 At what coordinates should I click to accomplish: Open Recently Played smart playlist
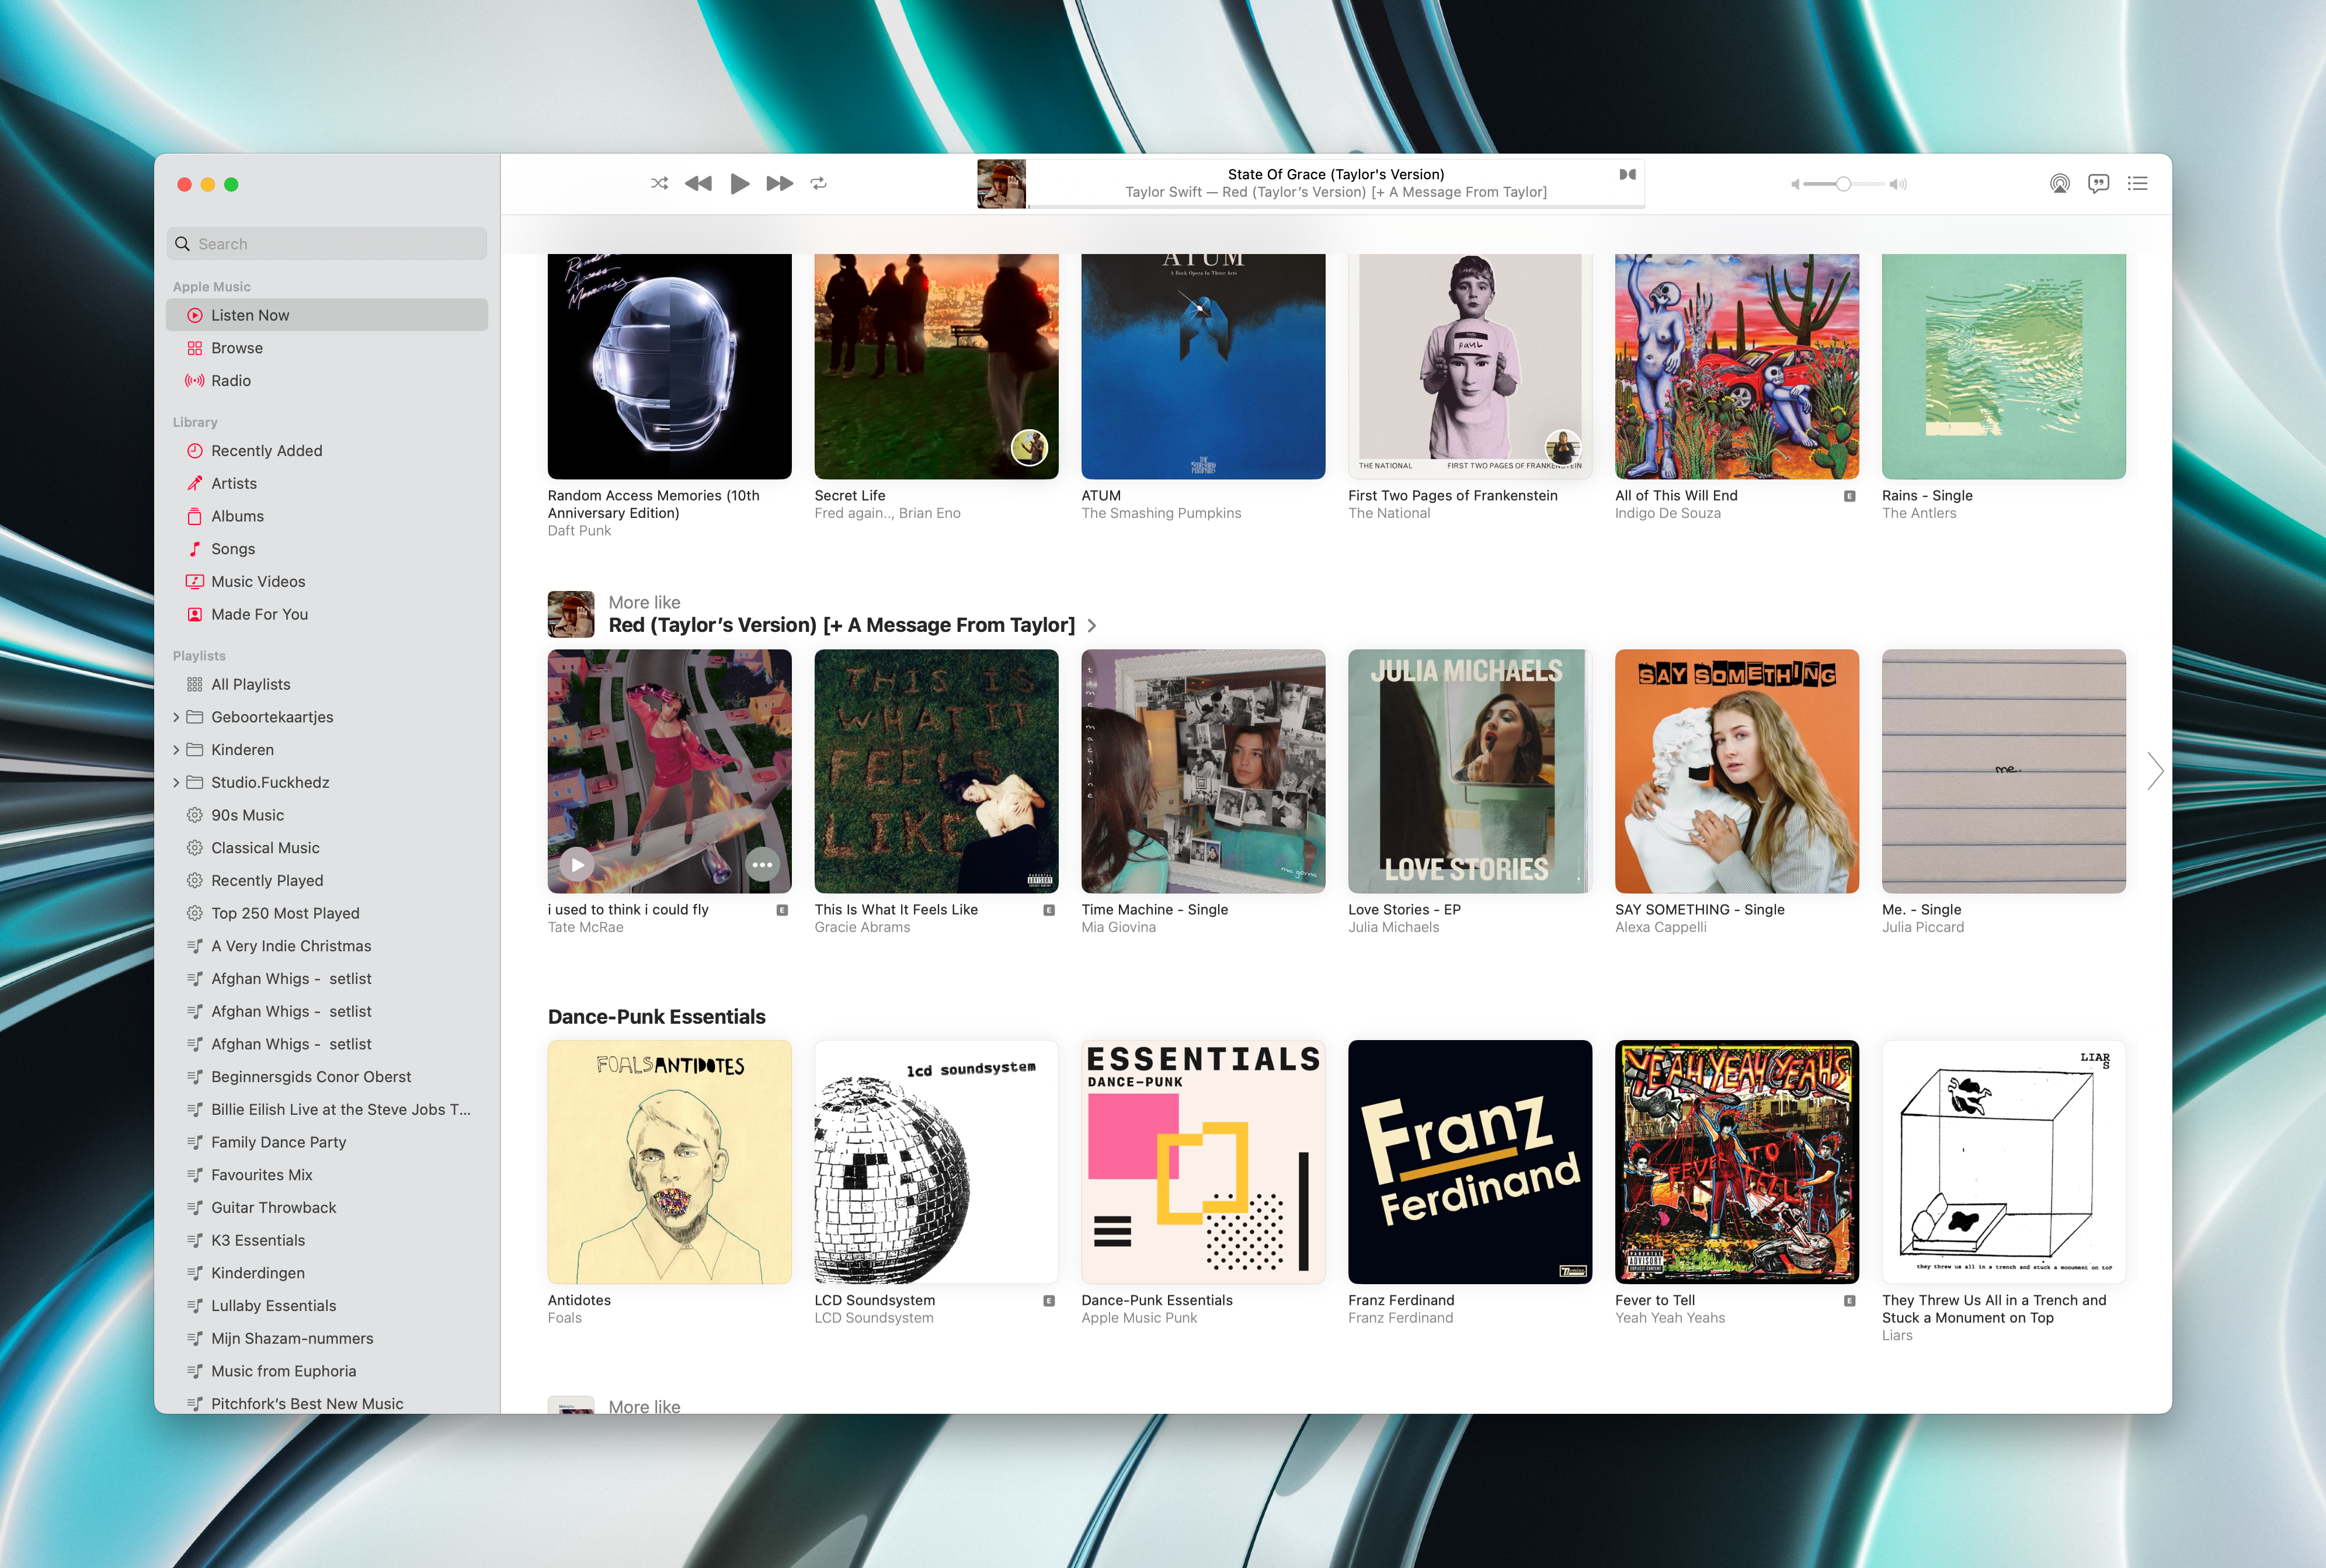[x=327, y=881]
